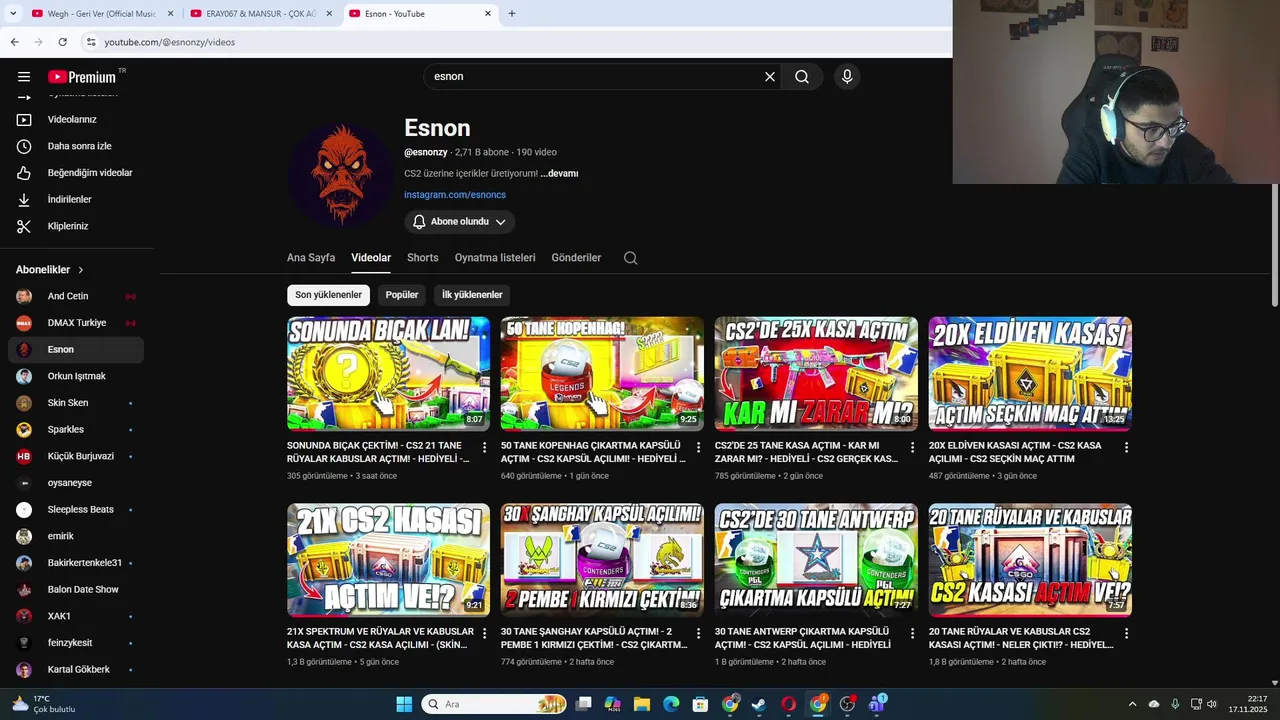1280x720 pixels.
Task: Open the Abone olundu notification dropdown
Action: [x=460, y=222]
